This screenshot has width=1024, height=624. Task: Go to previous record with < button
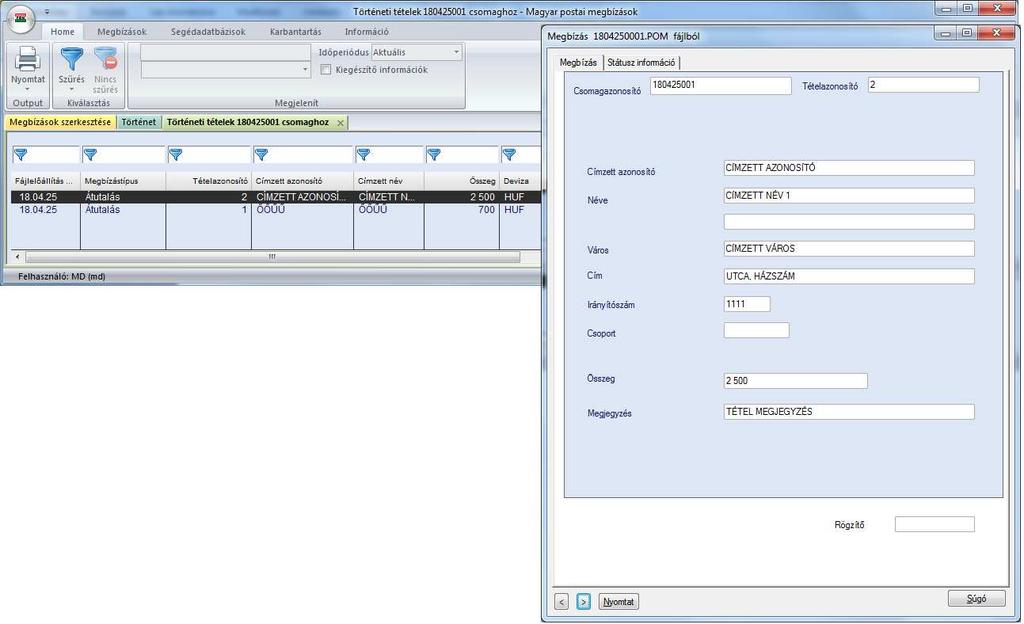(562, 602)
